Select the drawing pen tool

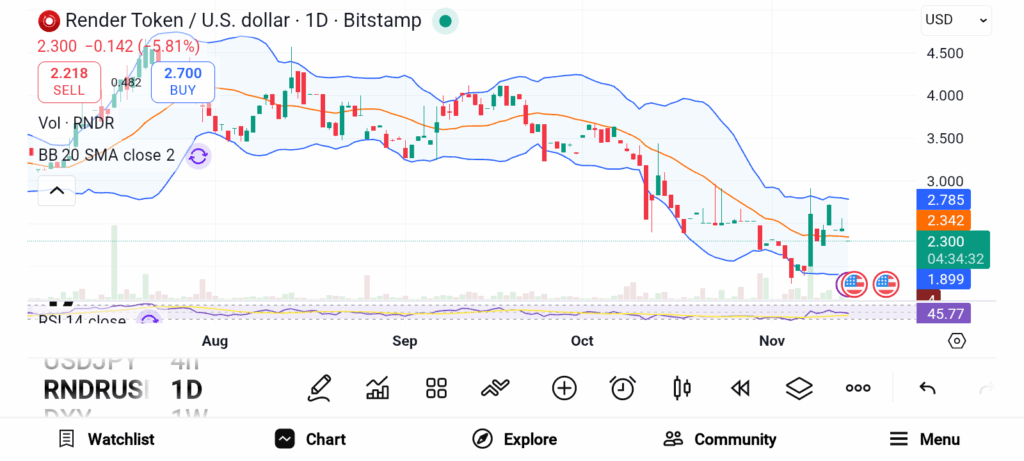tap(320, 388)
